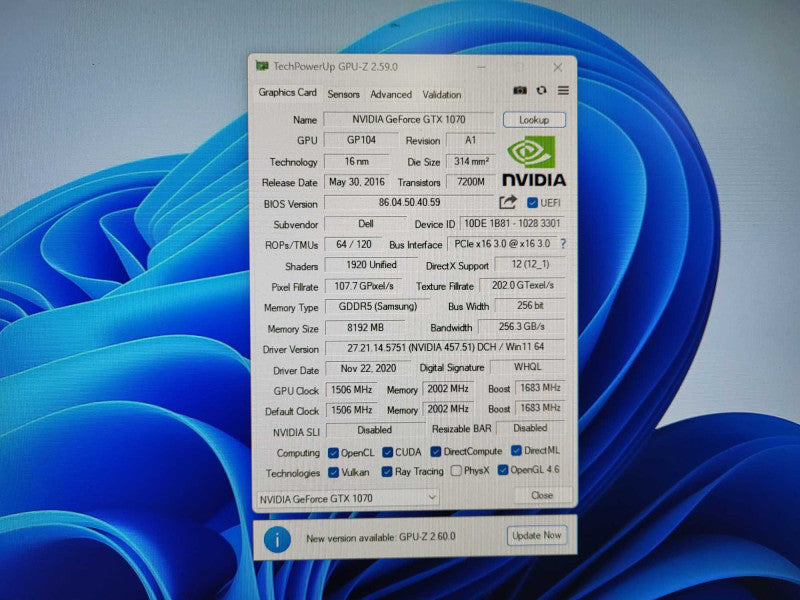This screenshot has width=800, height=600.
Task: Click the GPU-Z app icon in title bar
Action: (x=262, y=66)
